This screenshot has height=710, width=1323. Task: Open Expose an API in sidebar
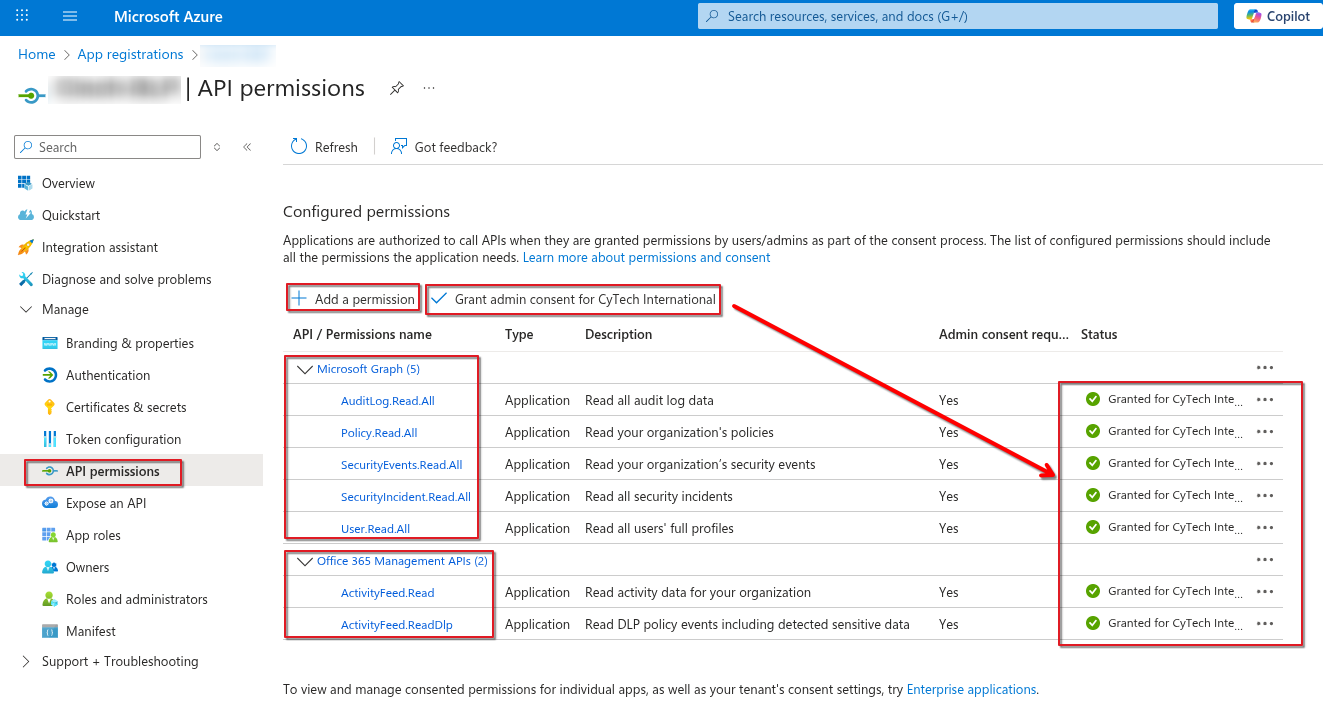[106, 503]
